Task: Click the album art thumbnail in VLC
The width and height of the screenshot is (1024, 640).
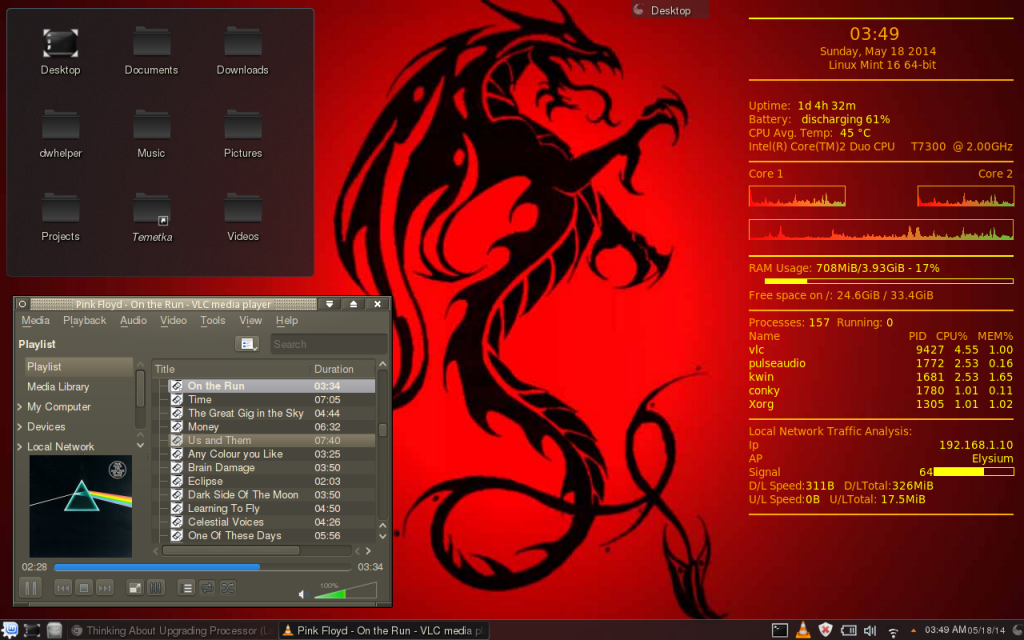Action: (80, 506)
